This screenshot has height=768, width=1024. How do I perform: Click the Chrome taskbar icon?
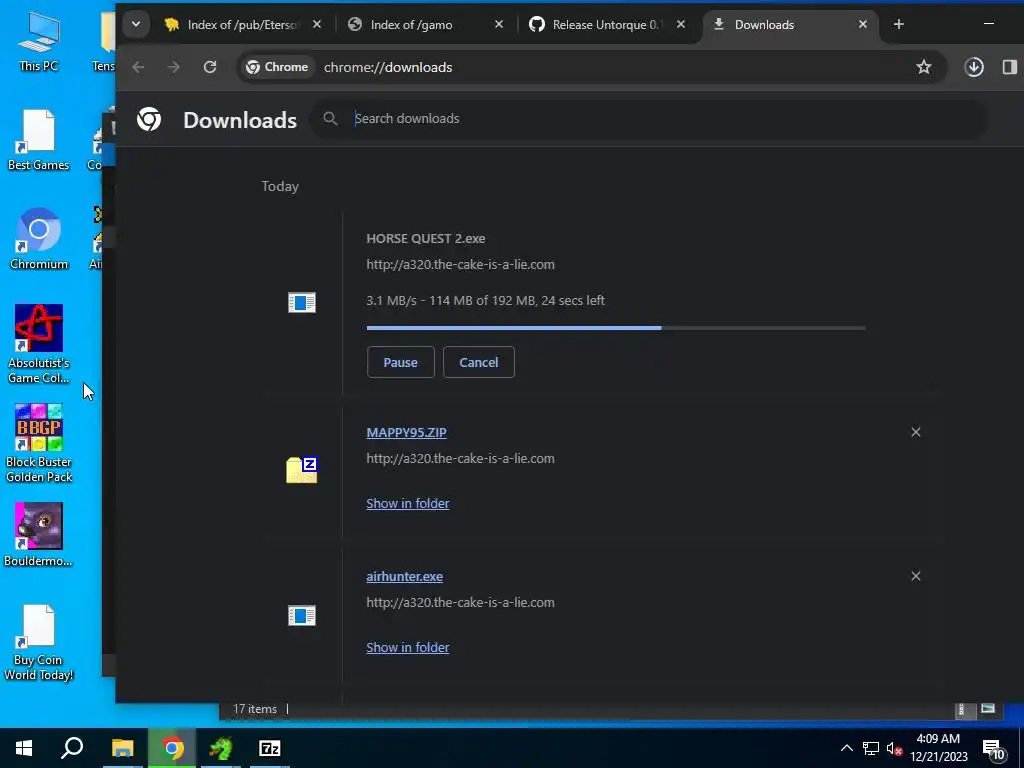click(x=172, y=748)
